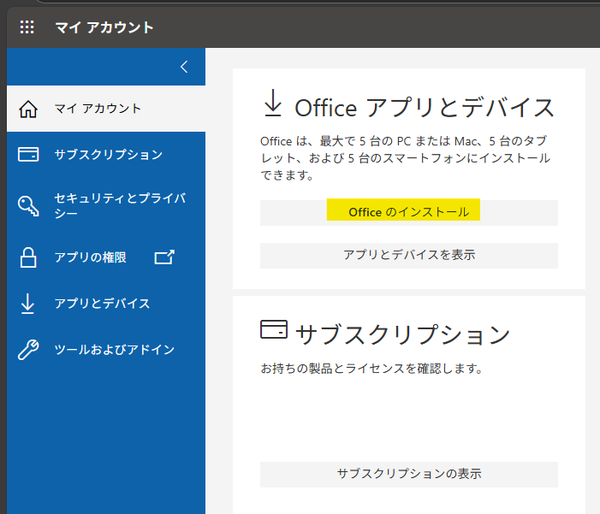This screenshot has width=600, height=514.
Task: Open the app launcher waffle icon
Action: pyautogui.click(x=27, y=27)
